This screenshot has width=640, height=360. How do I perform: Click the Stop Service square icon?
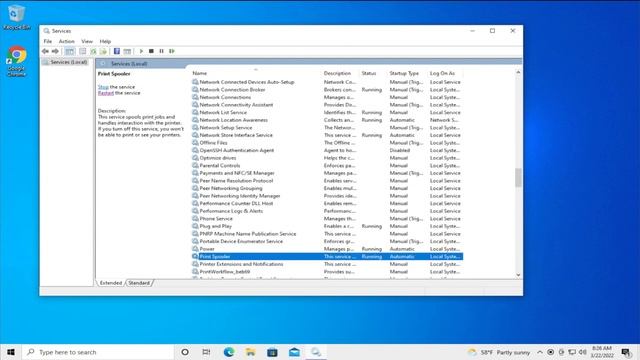[x=151, y=51]
